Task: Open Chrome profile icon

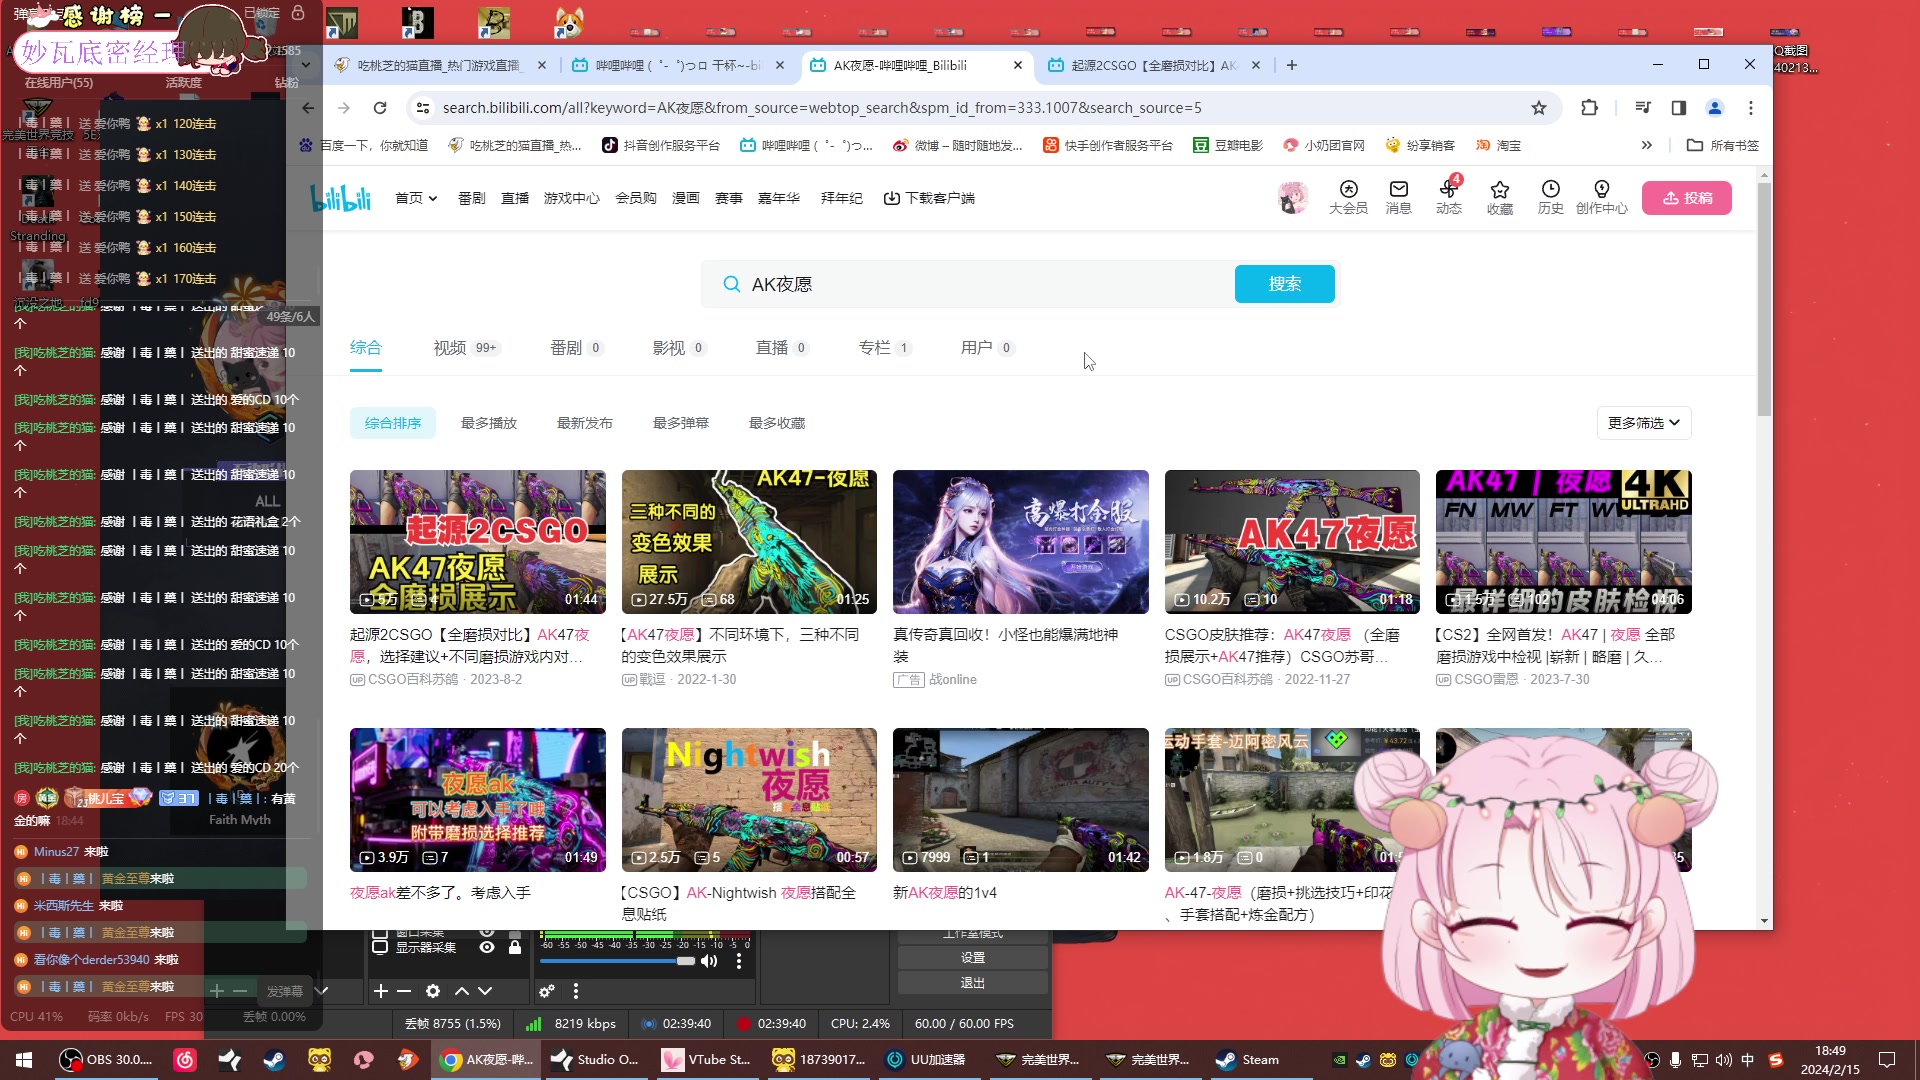Action: pyautogui.click(x=1715, y=108)
